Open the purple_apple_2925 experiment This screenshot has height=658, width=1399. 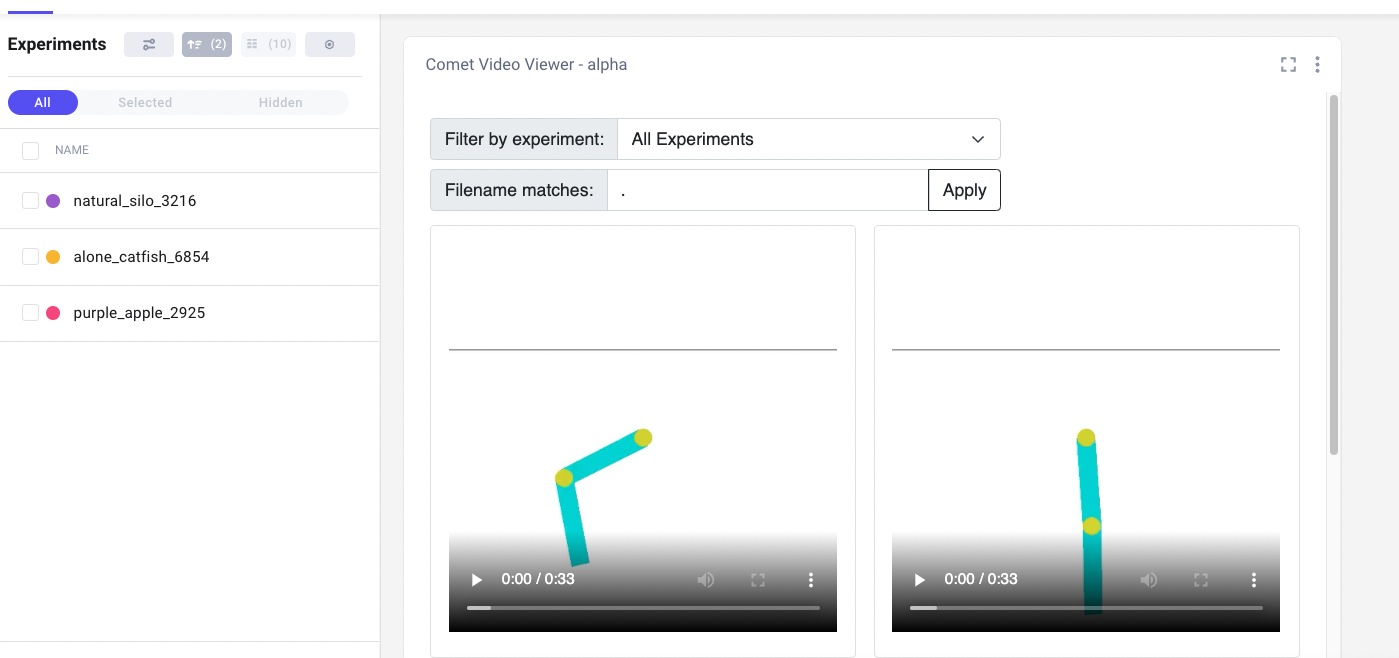click(x=139, y=313)
